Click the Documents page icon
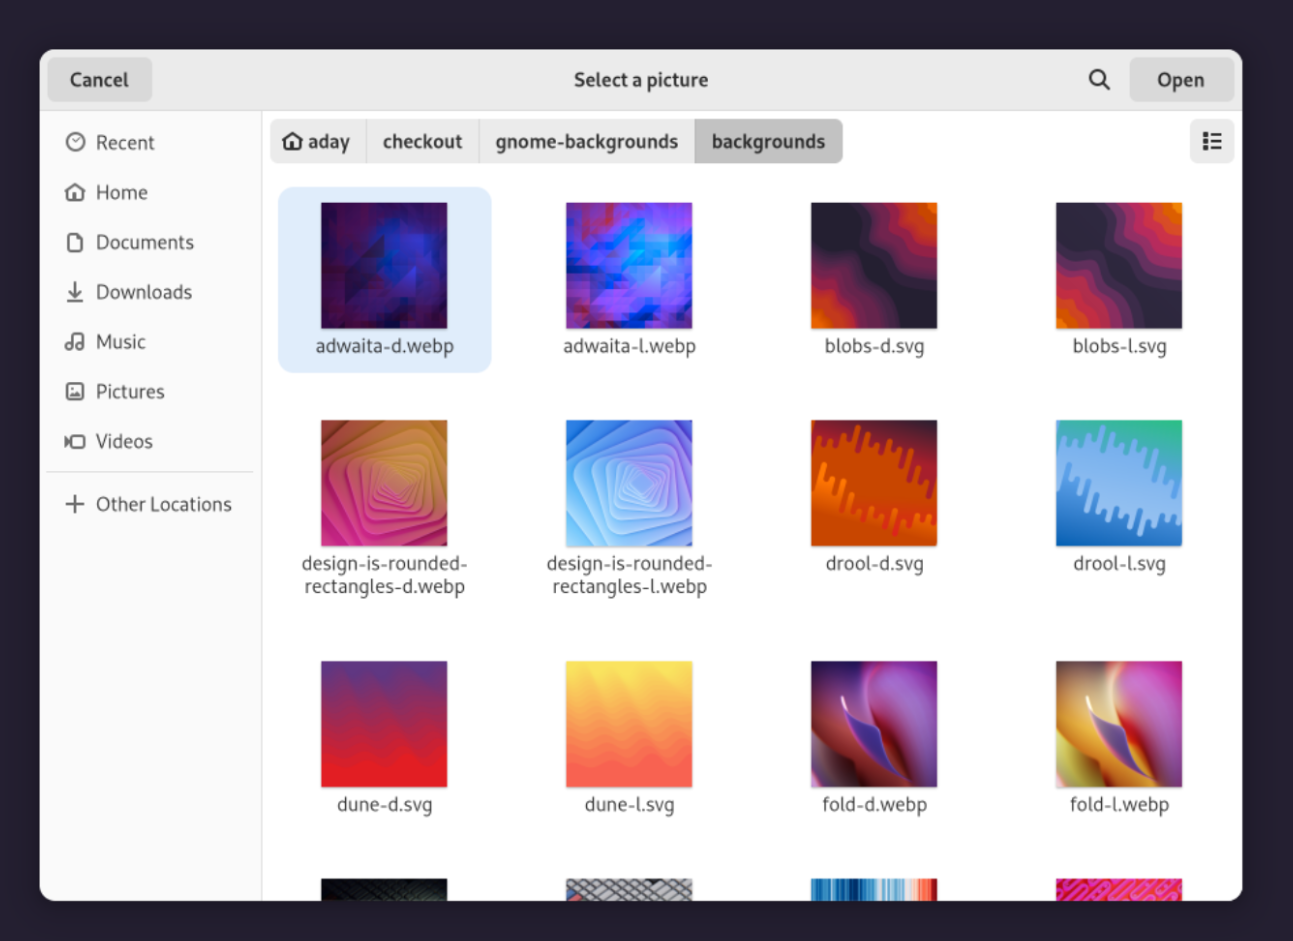This screenshot has width=1293, height=941. pyautogui.click(x=75, y=242)
